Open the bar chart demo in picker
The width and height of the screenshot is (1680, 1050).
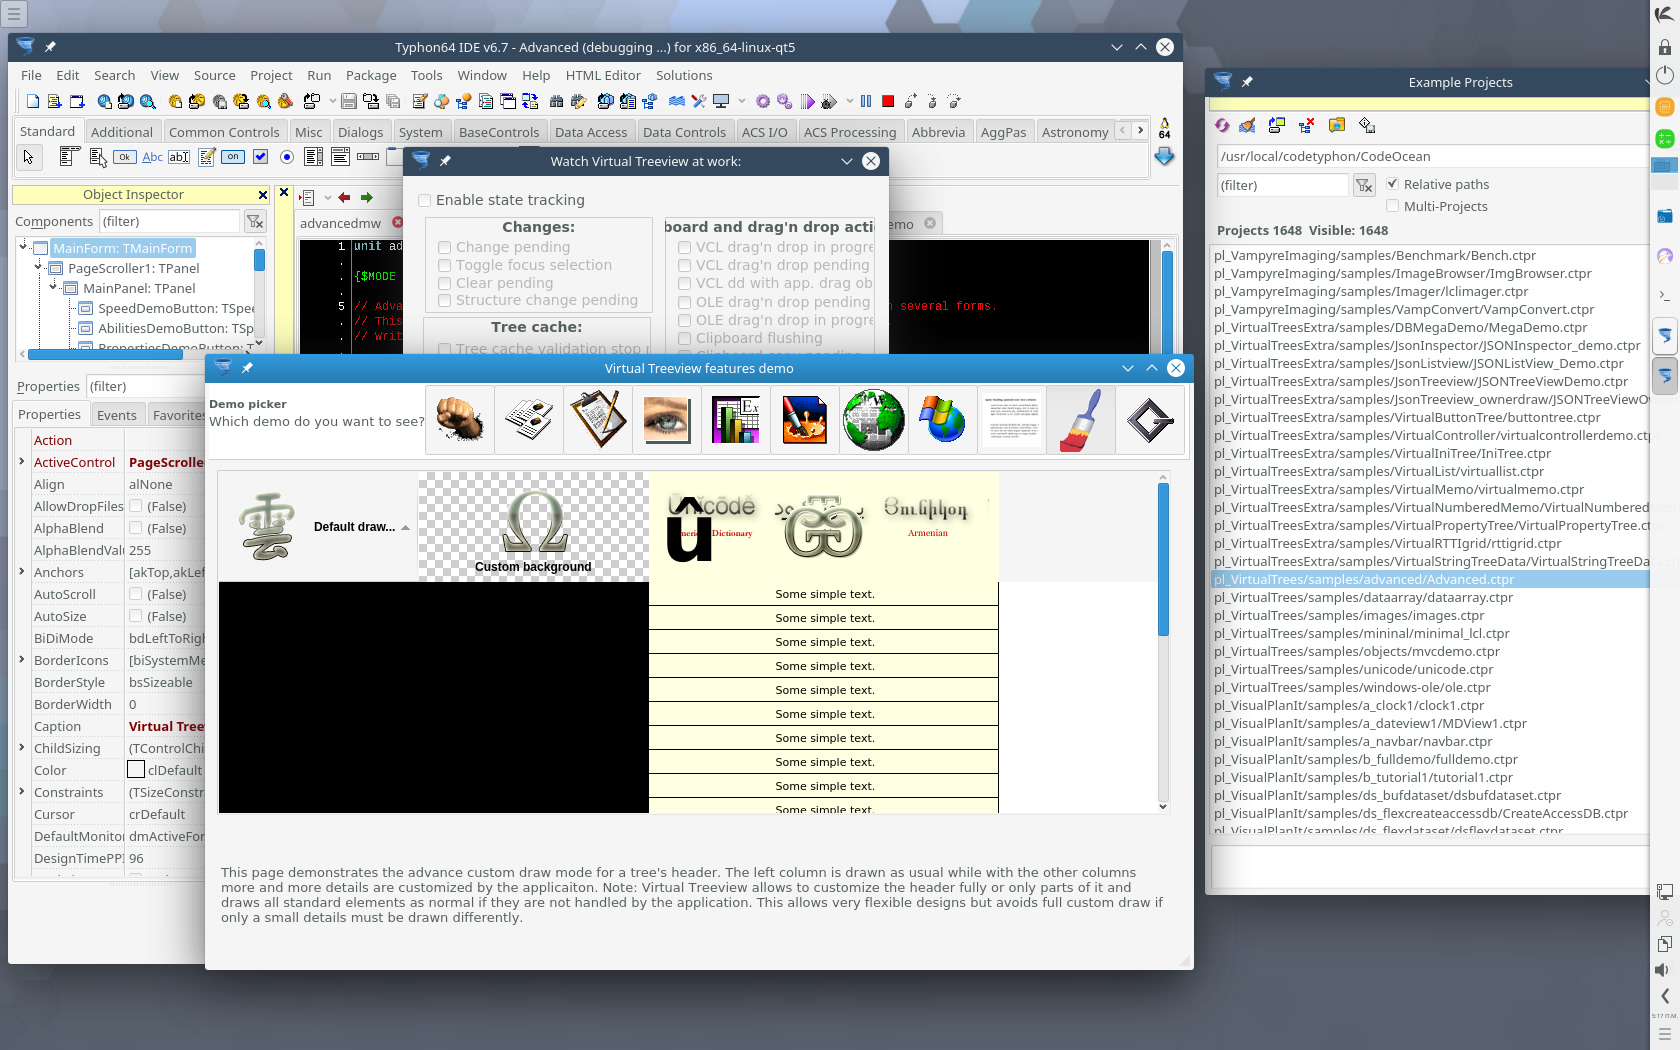[736, 420]
